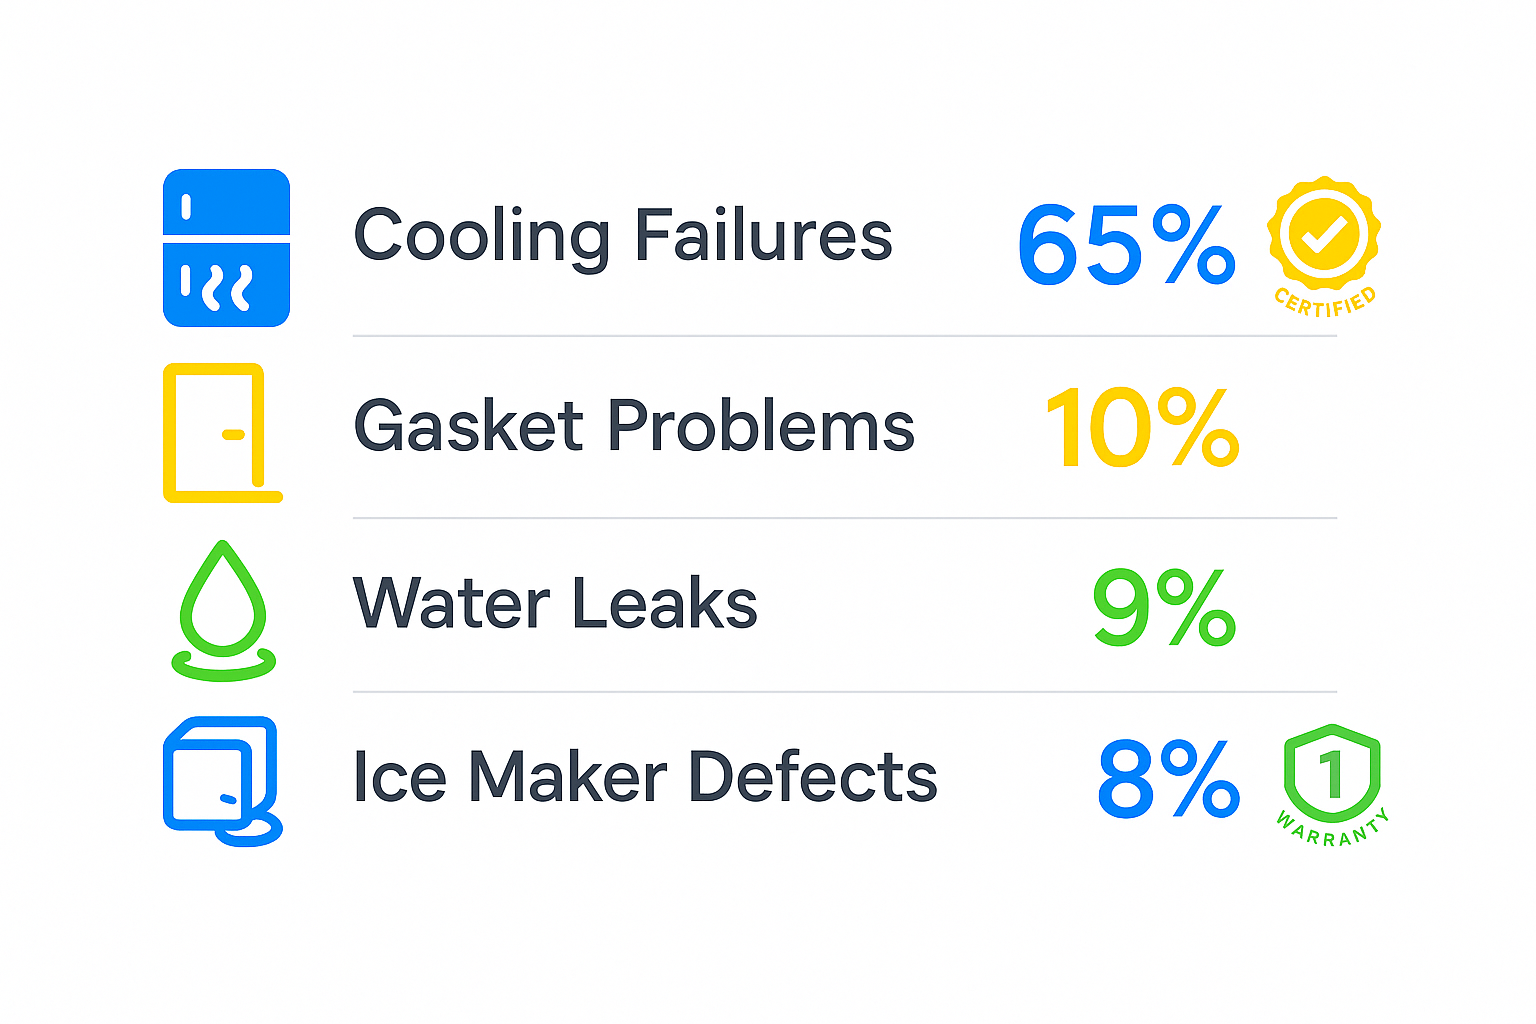This screenshot has height=1024, width=1536.
Task: Click the yellow 10% value
Action: point(1141,428)
